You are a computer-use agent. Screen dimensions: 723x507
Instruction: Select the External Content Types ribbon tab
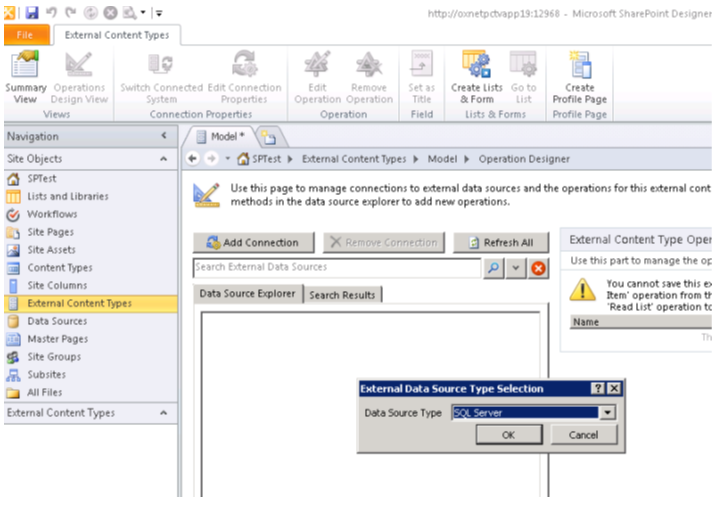(x=117, y=35)
